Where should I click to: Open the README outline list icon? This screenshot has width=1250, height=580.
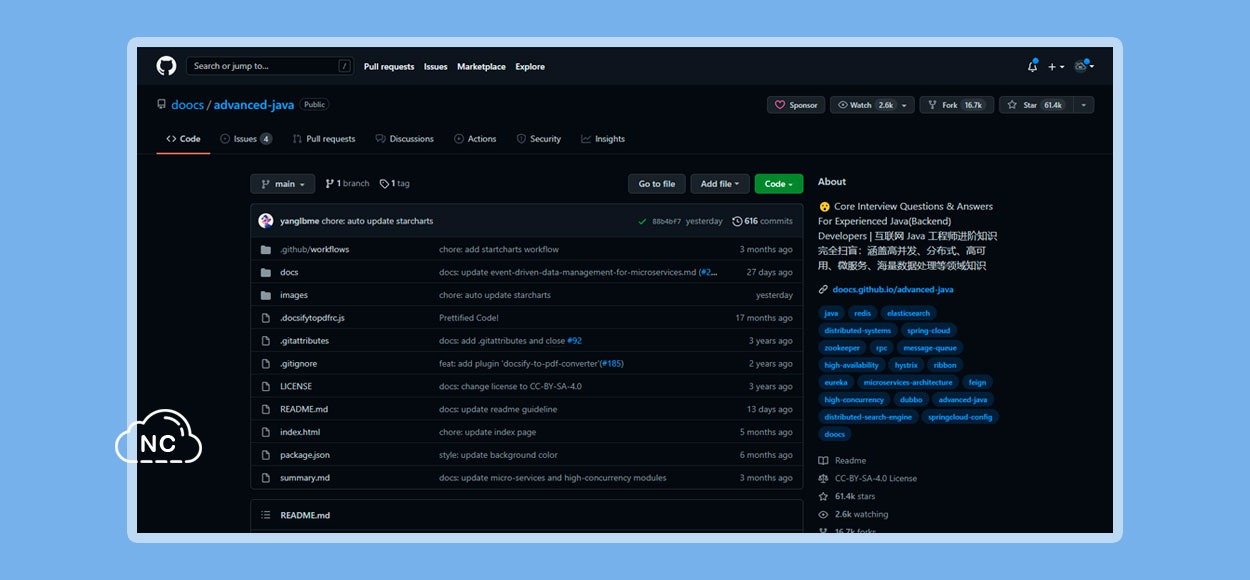click(x=266, y=515)
